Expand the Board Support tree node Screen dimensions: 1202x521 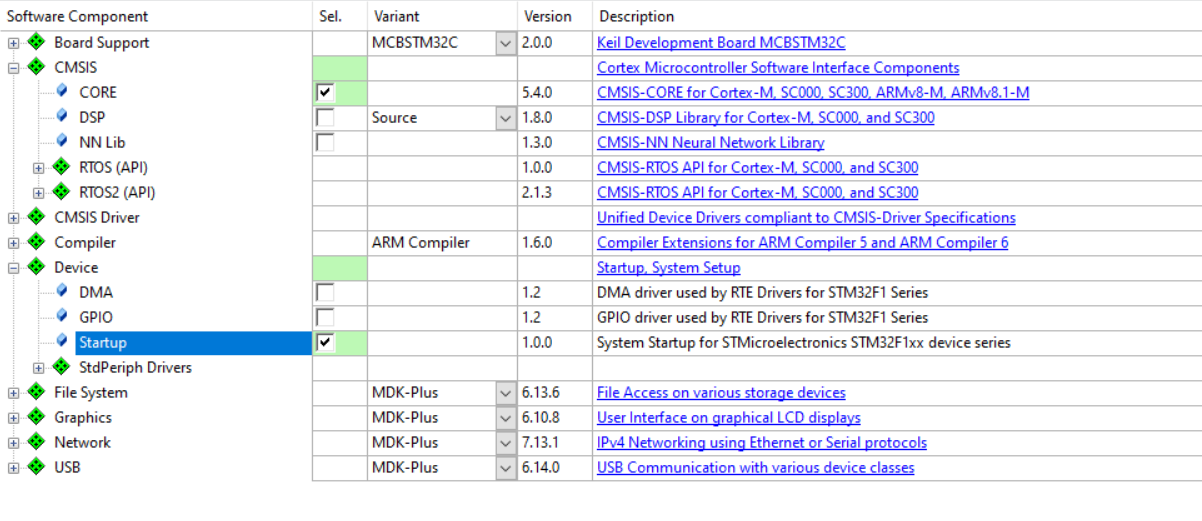click(14, 43)
